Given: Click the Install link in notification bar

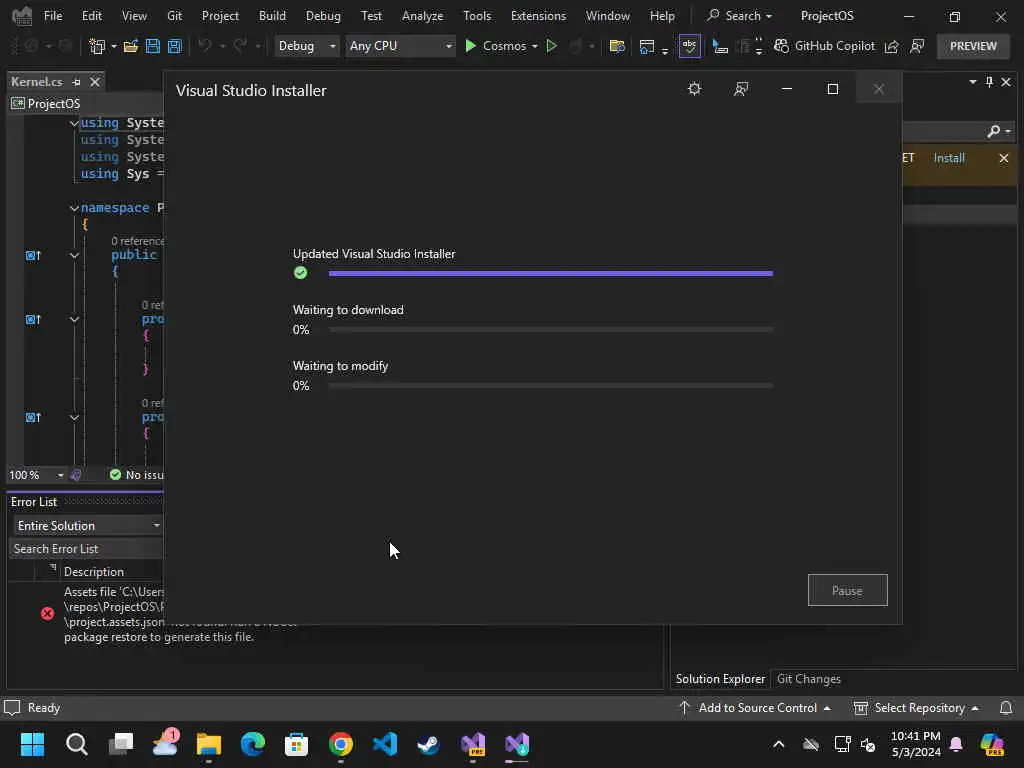Looking at the screenshot, I should click(x=949, y=158).
